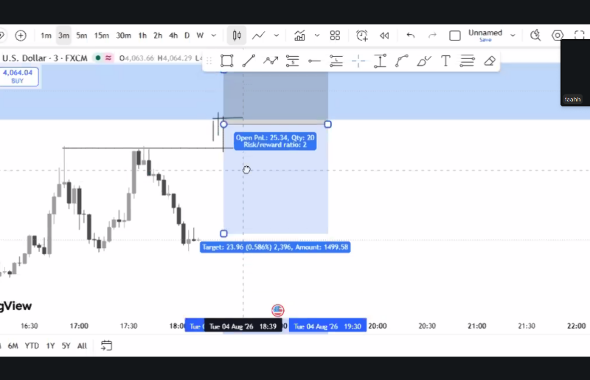Set chart range to 6M
590x380 pixels.
13,345
